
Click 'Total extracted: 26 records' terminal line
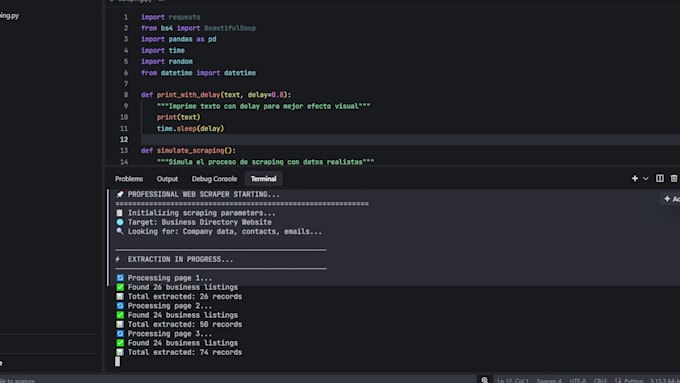point(185,297)
